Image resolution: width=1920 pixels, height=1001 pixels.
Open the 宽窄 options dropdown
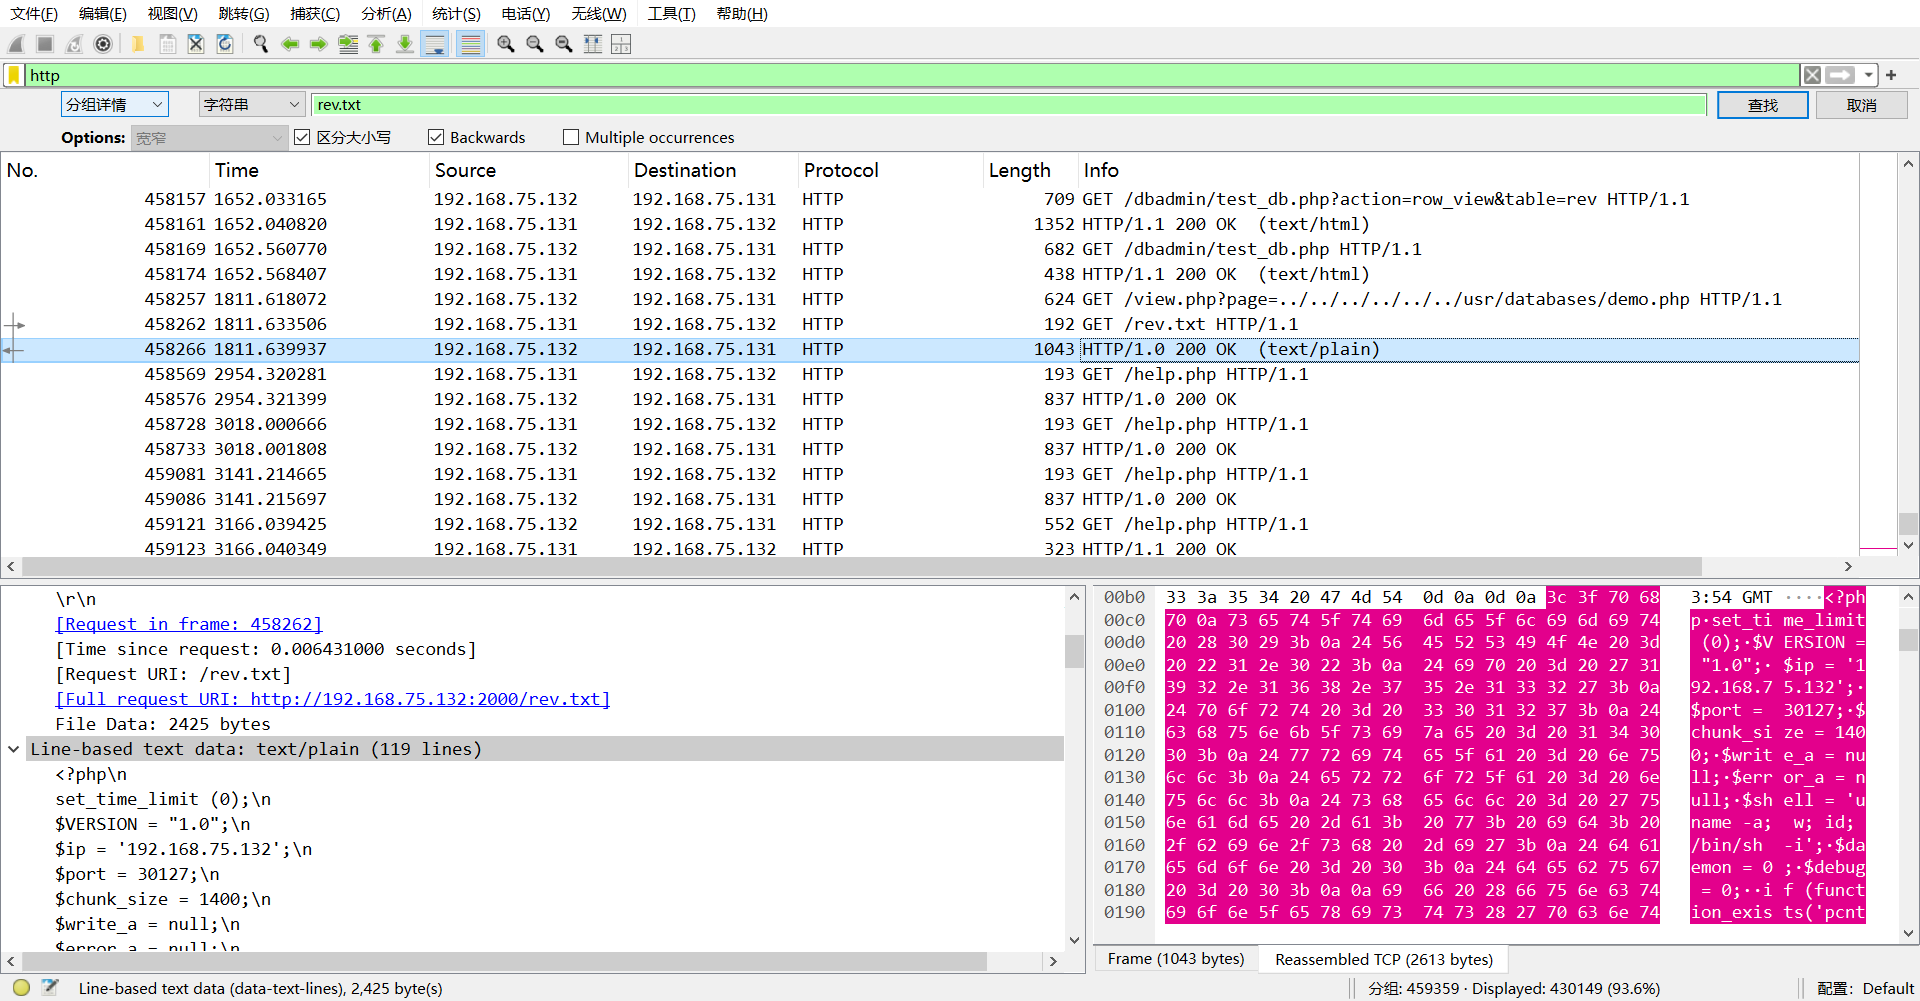pyautogui.click(x=209, y=138)
